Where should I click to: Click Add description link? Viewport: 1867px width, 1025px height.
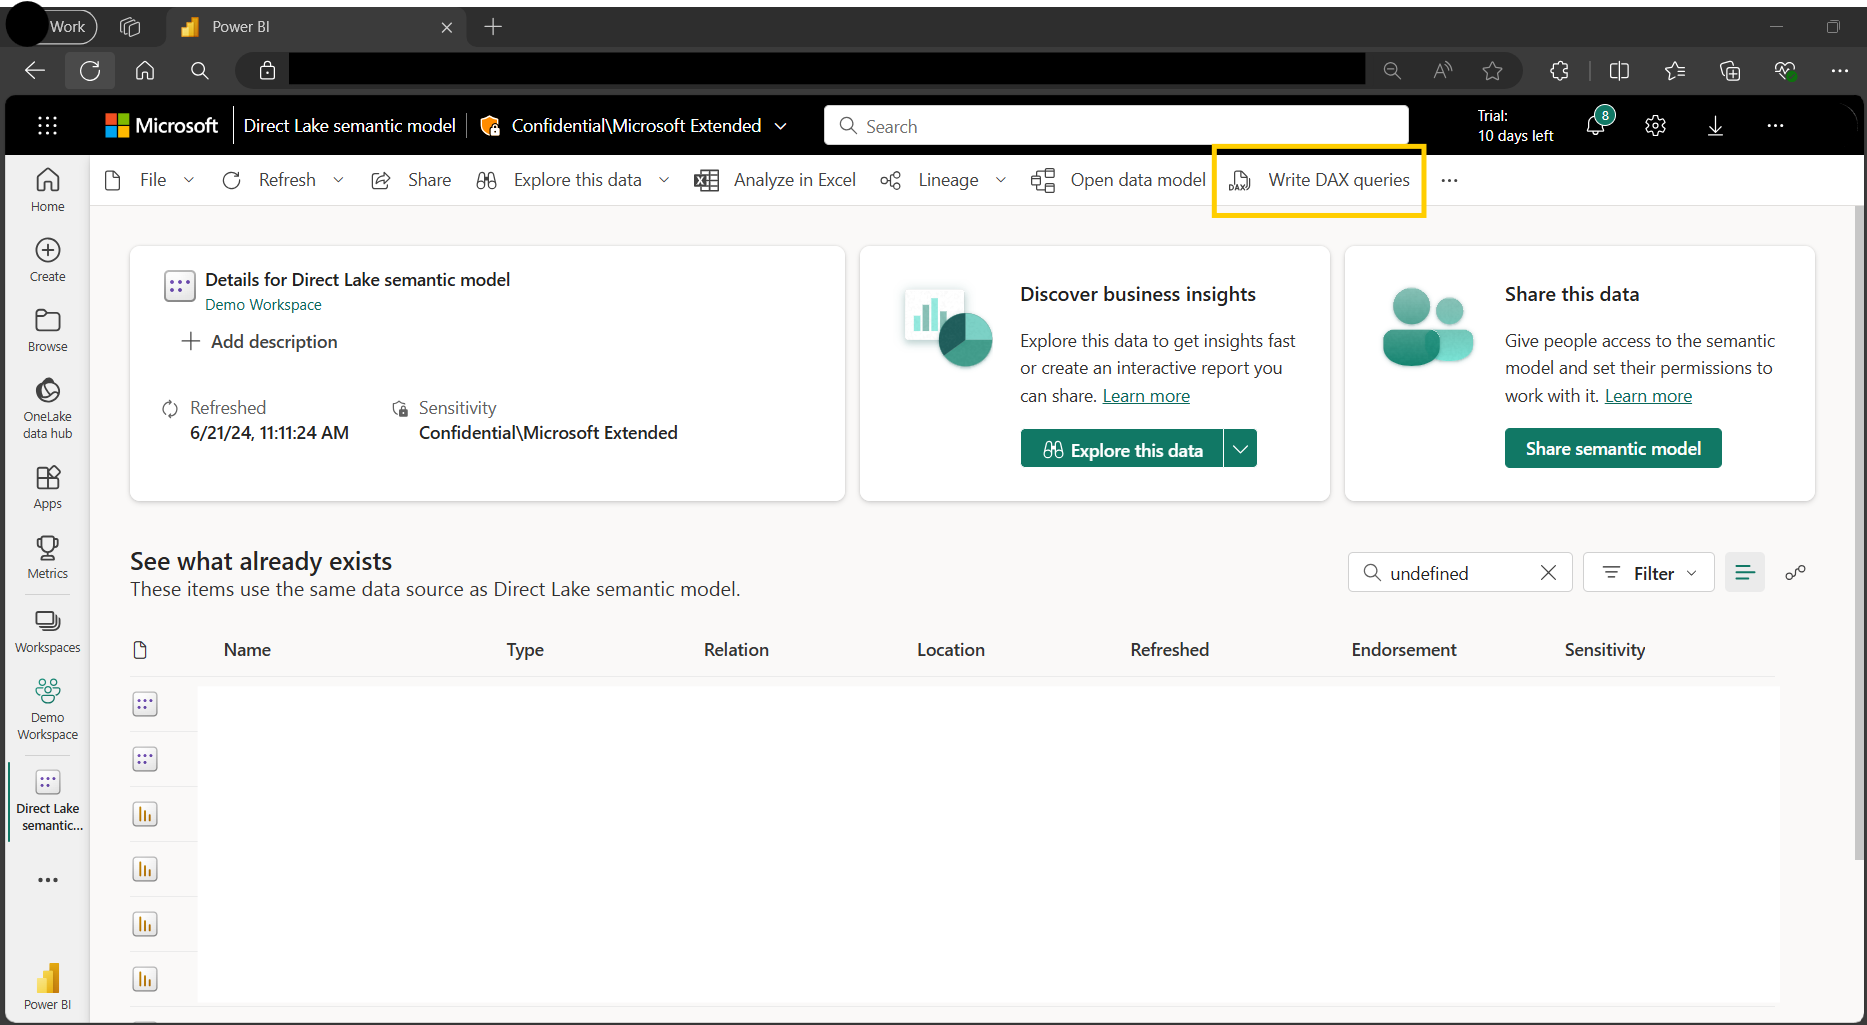(x=260, y=342)
